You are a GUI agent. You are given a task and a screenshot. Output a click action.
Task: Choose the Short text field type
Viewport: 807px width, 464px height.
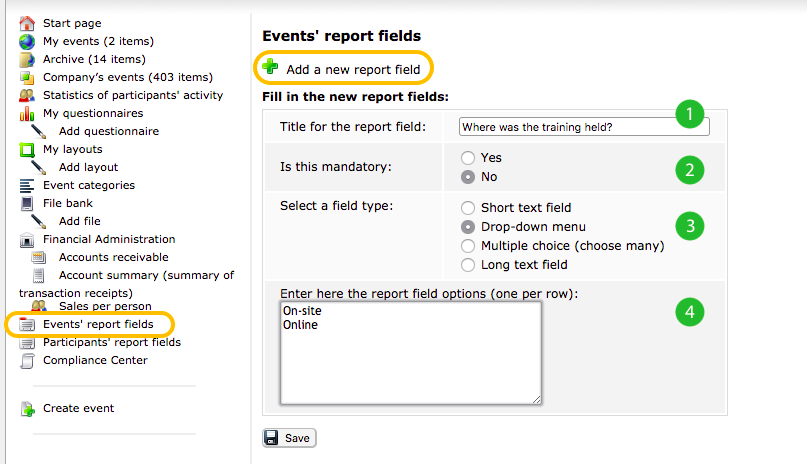pos(467,208)
